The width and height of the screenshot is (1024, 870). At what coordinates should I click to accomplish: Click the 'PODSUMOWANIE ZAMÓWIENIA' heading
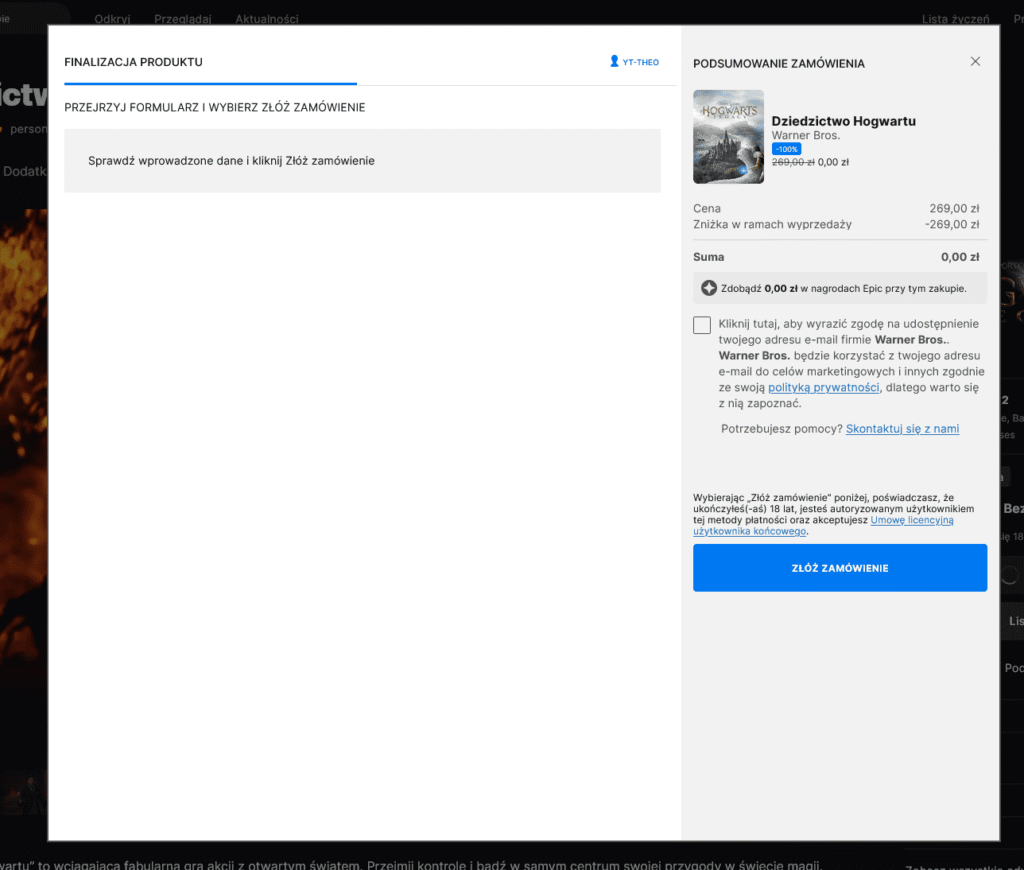[778, 64]
